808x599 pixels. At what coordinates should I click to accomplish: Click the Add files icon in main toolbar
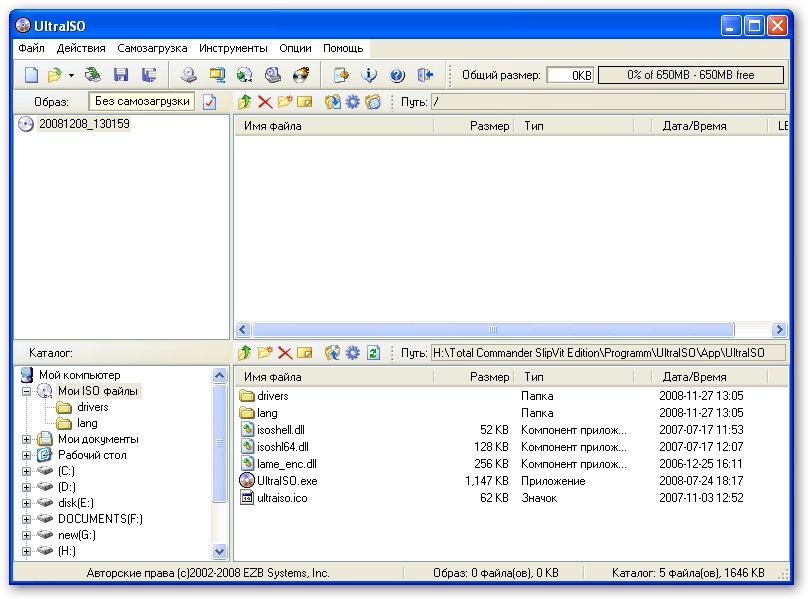pyautogui.click(x=341, y=75)
